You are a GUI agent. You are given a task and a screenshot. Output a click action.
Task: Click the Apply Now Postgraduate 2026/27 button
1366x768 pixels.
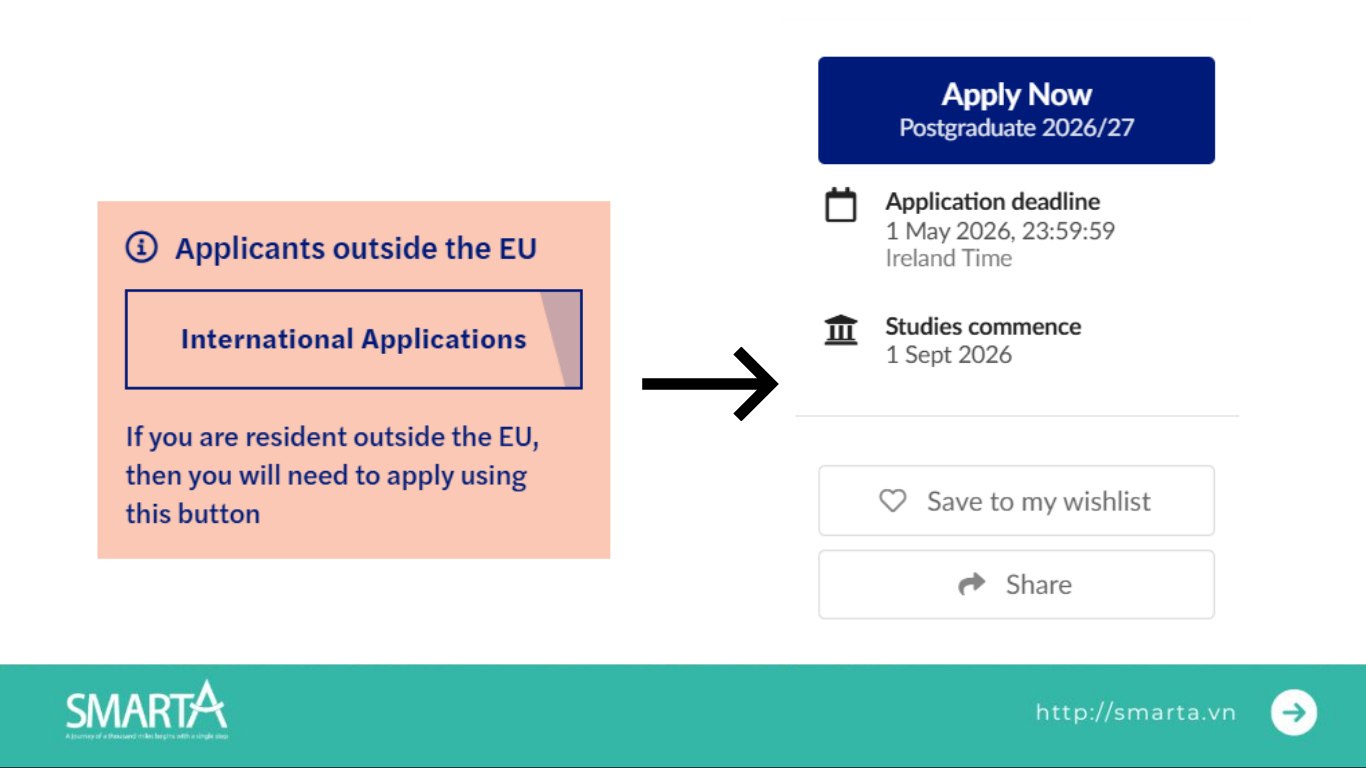click(1016, 110)
